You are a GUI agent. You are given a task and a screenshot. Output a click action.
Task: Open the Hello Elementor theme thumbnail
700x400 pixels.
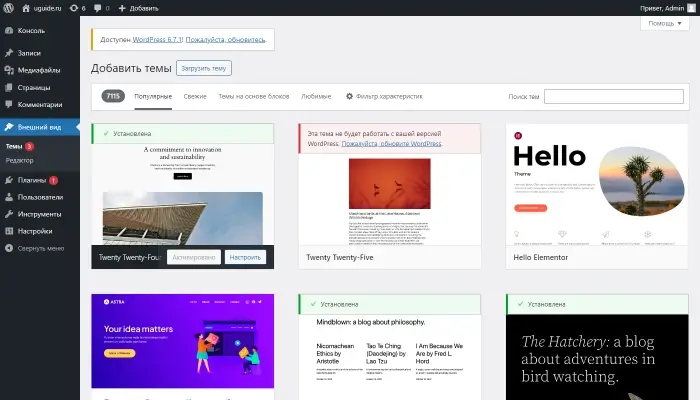click(x=597, y=184)
